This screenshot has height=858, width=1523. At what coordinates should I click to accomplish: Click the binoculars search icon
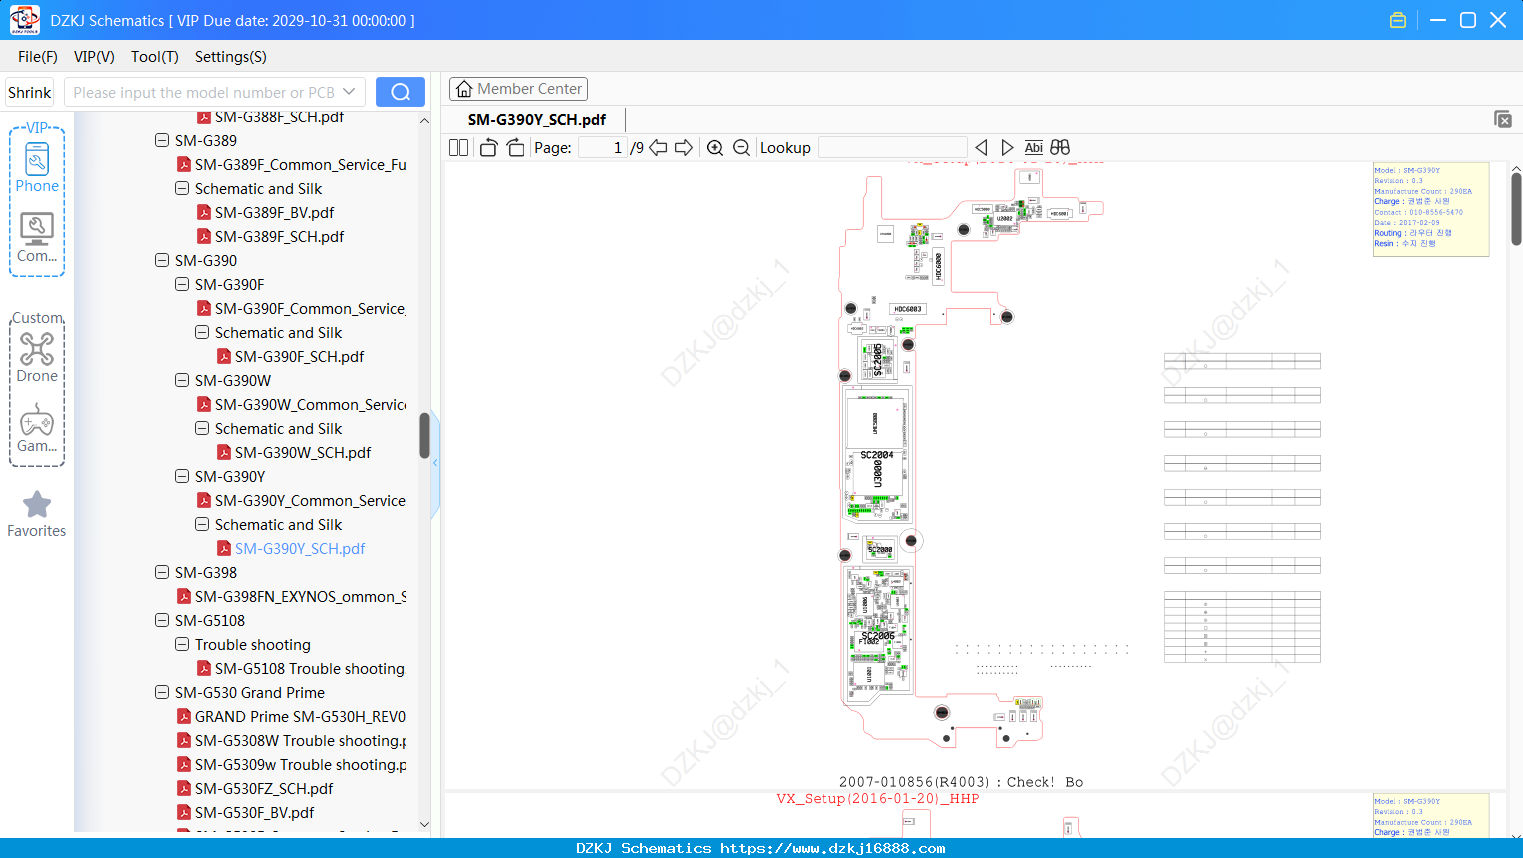click(1060, 147)
